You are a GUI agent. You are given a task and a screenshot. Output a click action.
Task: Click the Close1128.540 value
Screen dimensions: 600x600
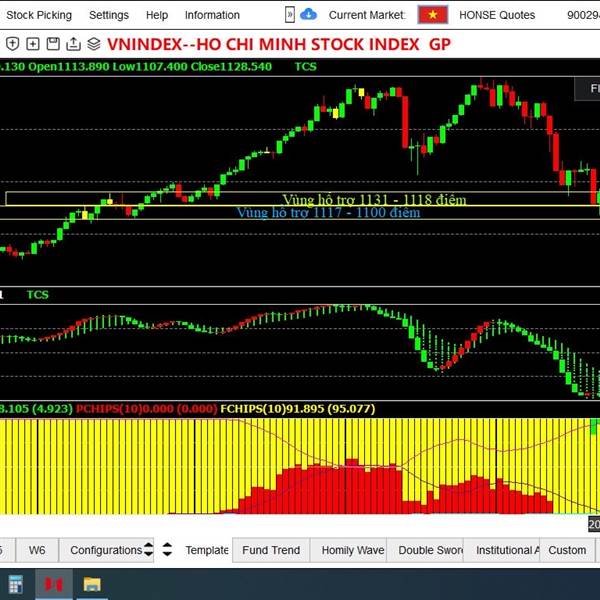click(231, 67)
